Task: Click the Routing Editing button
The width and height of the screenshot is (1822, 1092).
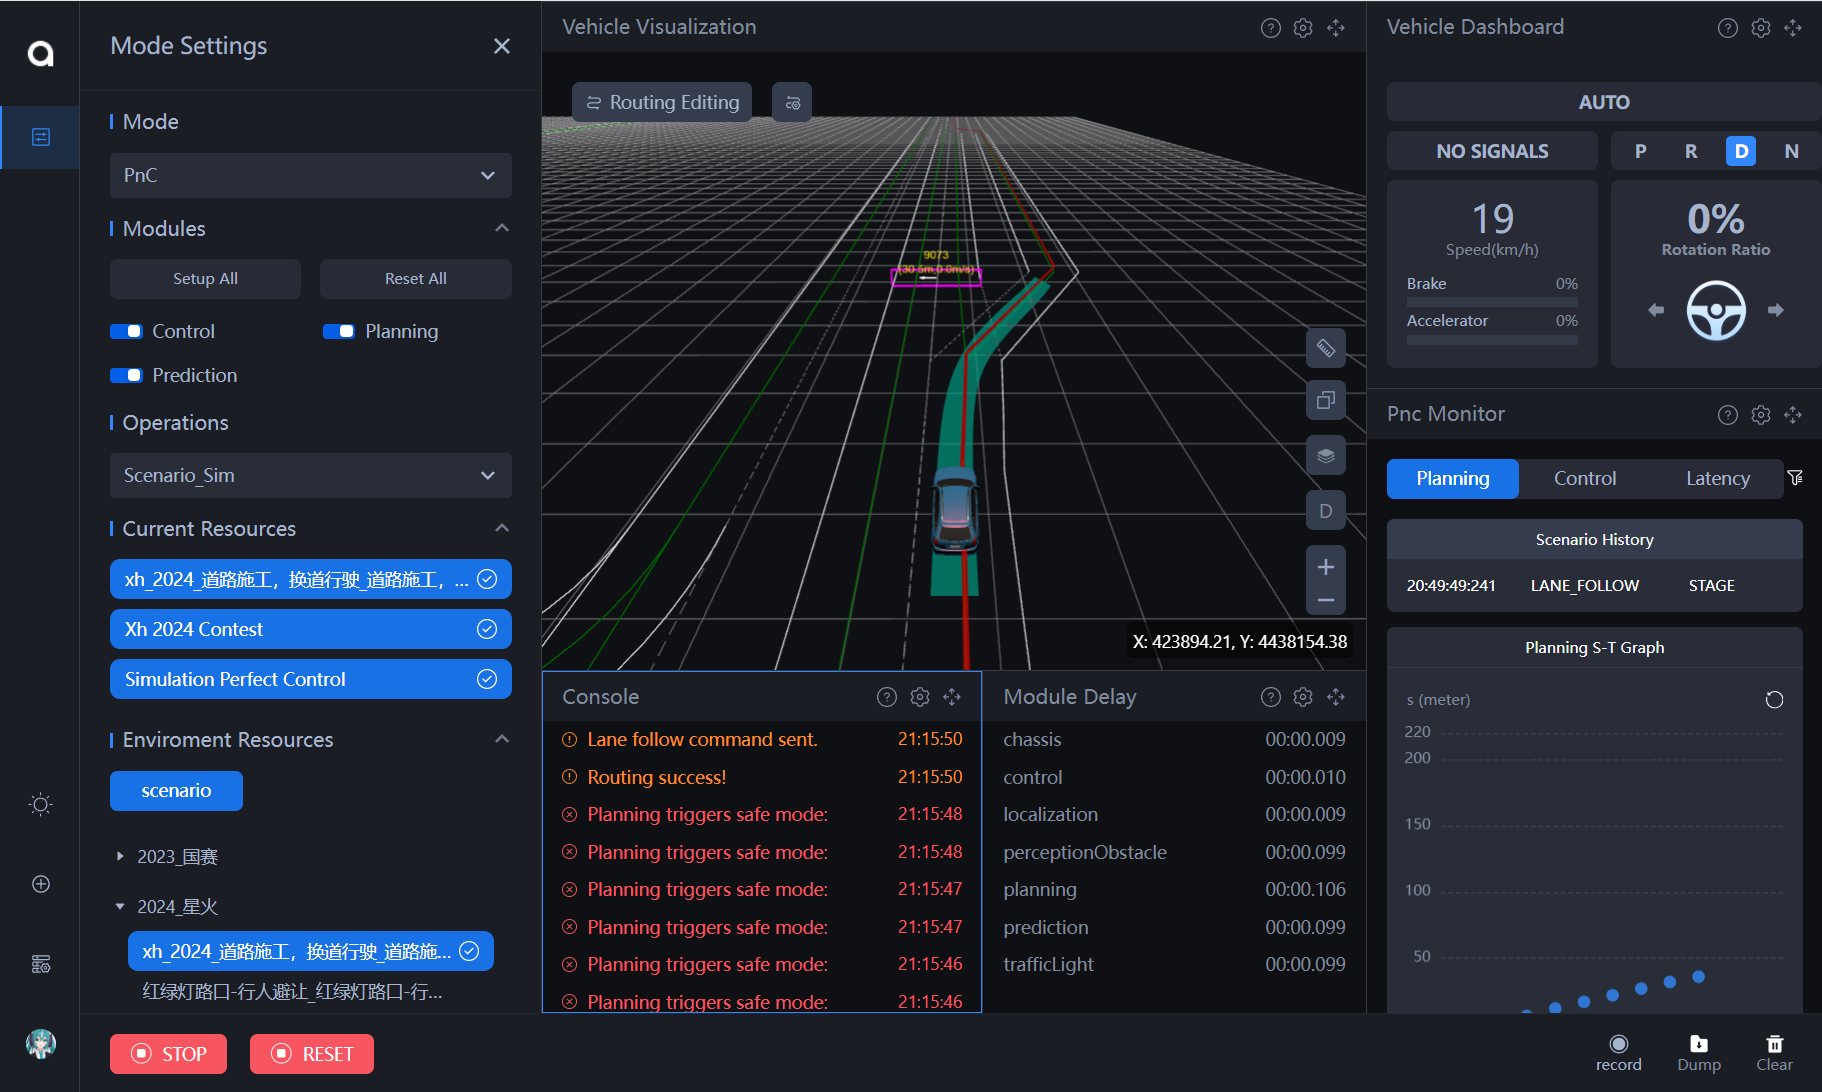Action: pos(662,103)
